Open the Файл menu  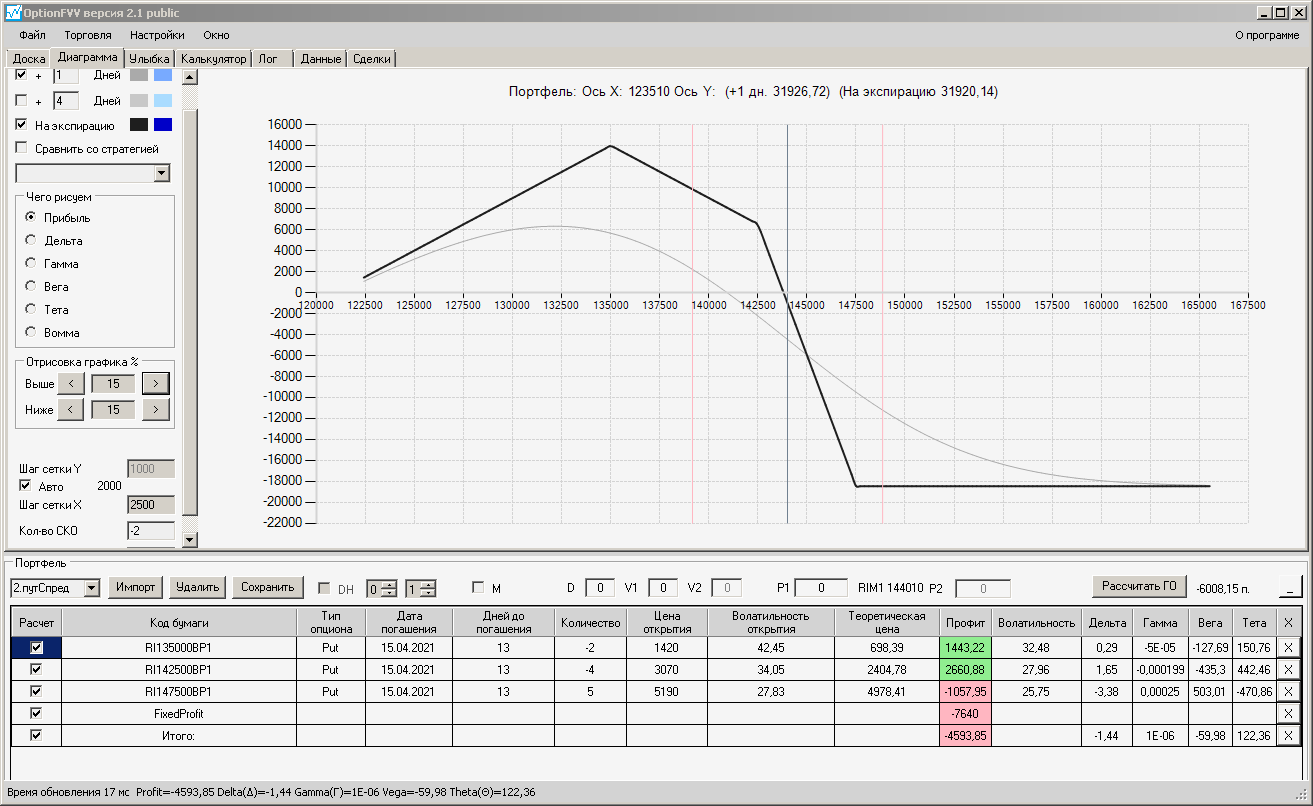[x=32, y=35]
